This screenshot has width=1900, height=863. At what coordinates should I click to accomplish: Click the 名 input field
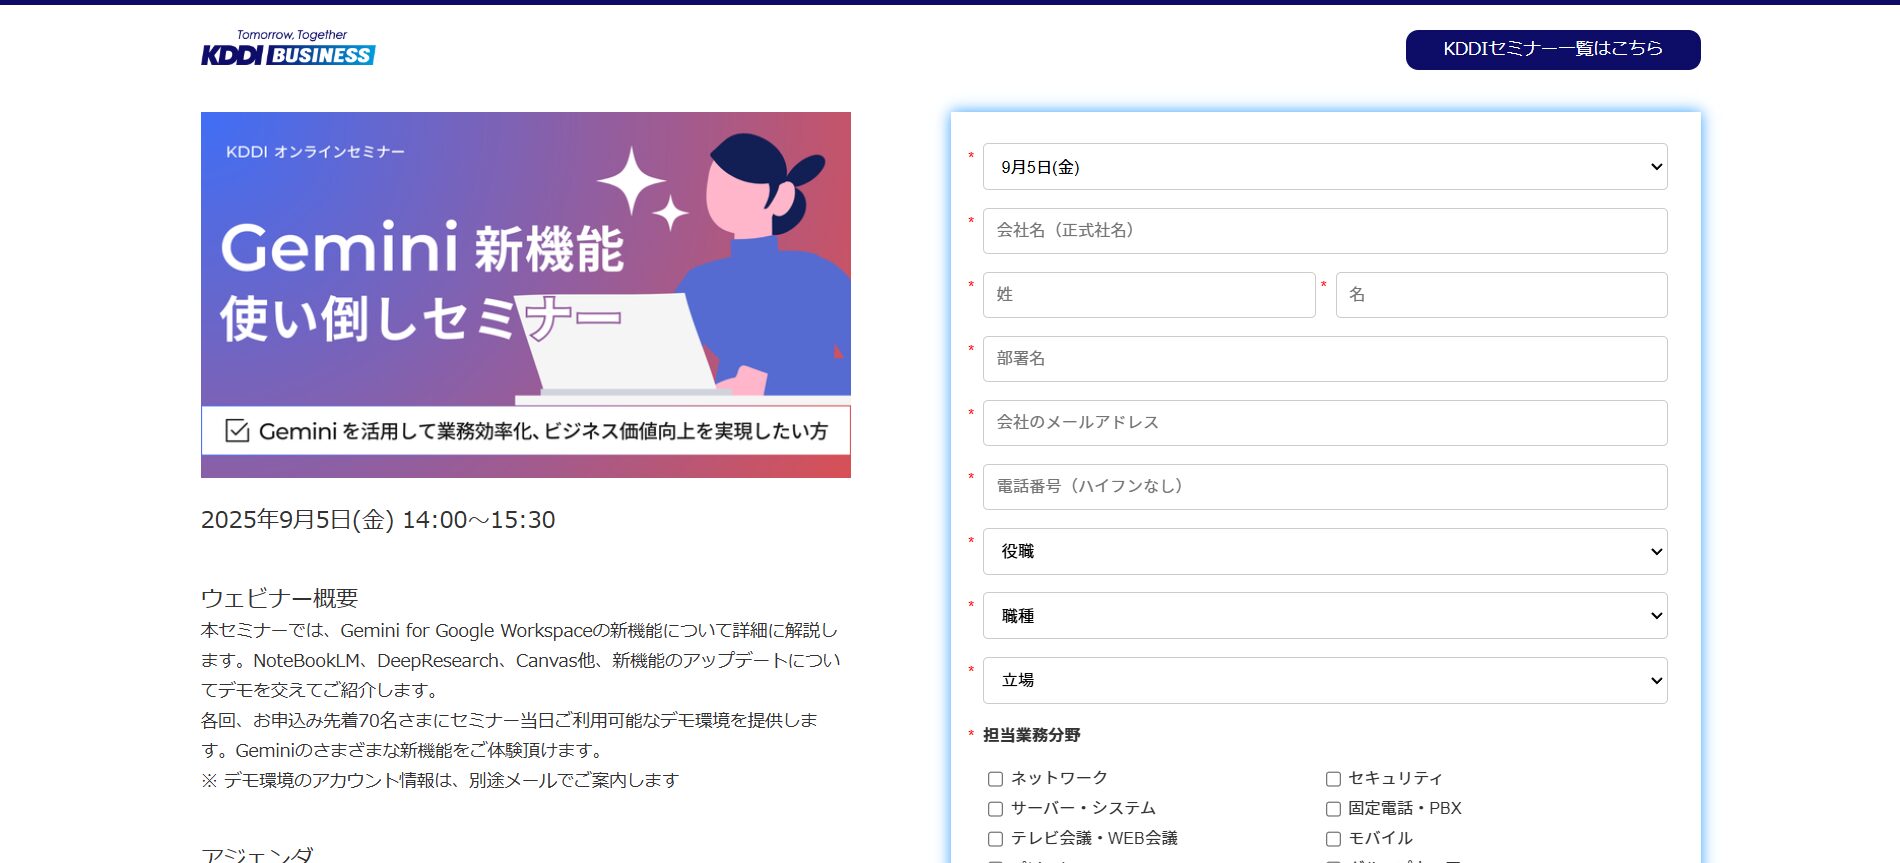point(1501,295)
